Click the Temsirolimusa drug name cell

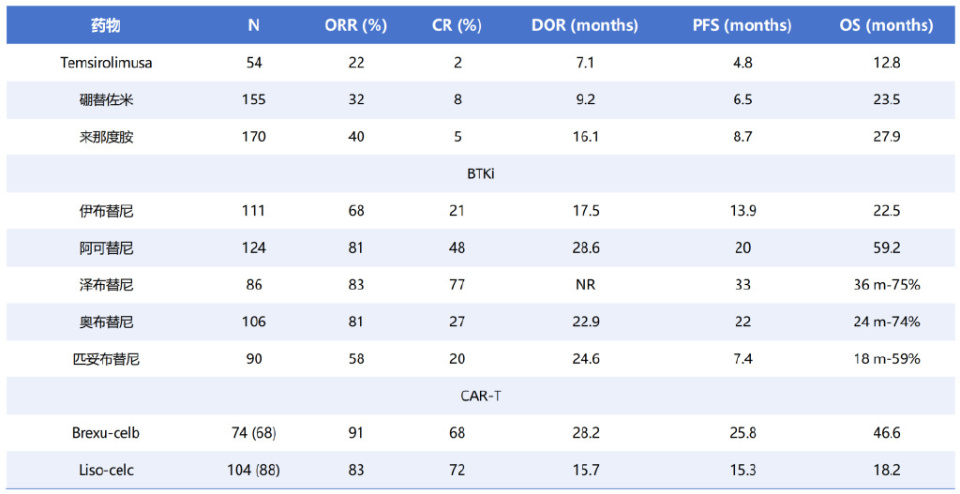pyautogui.click(x=106, y=63)
